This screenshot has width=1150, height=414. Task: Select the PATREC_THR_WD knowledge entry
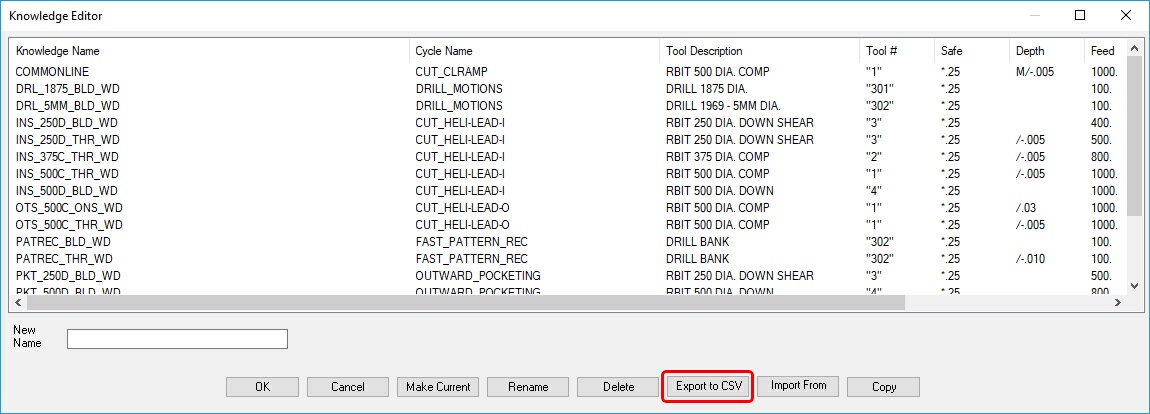tap(64, 259)
